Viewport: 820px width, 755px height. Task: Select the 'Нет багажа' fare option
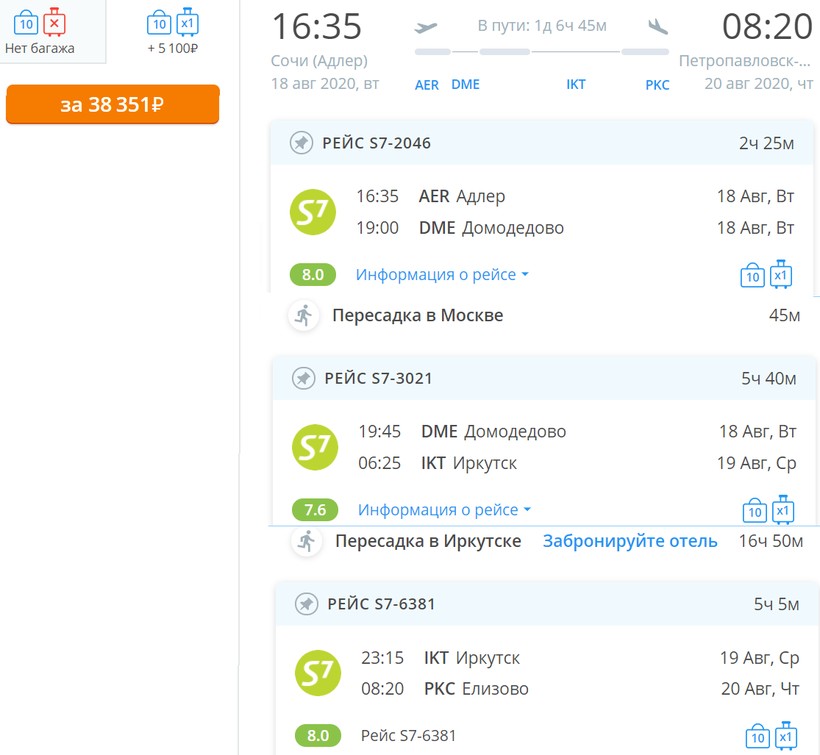coord(40,30)
